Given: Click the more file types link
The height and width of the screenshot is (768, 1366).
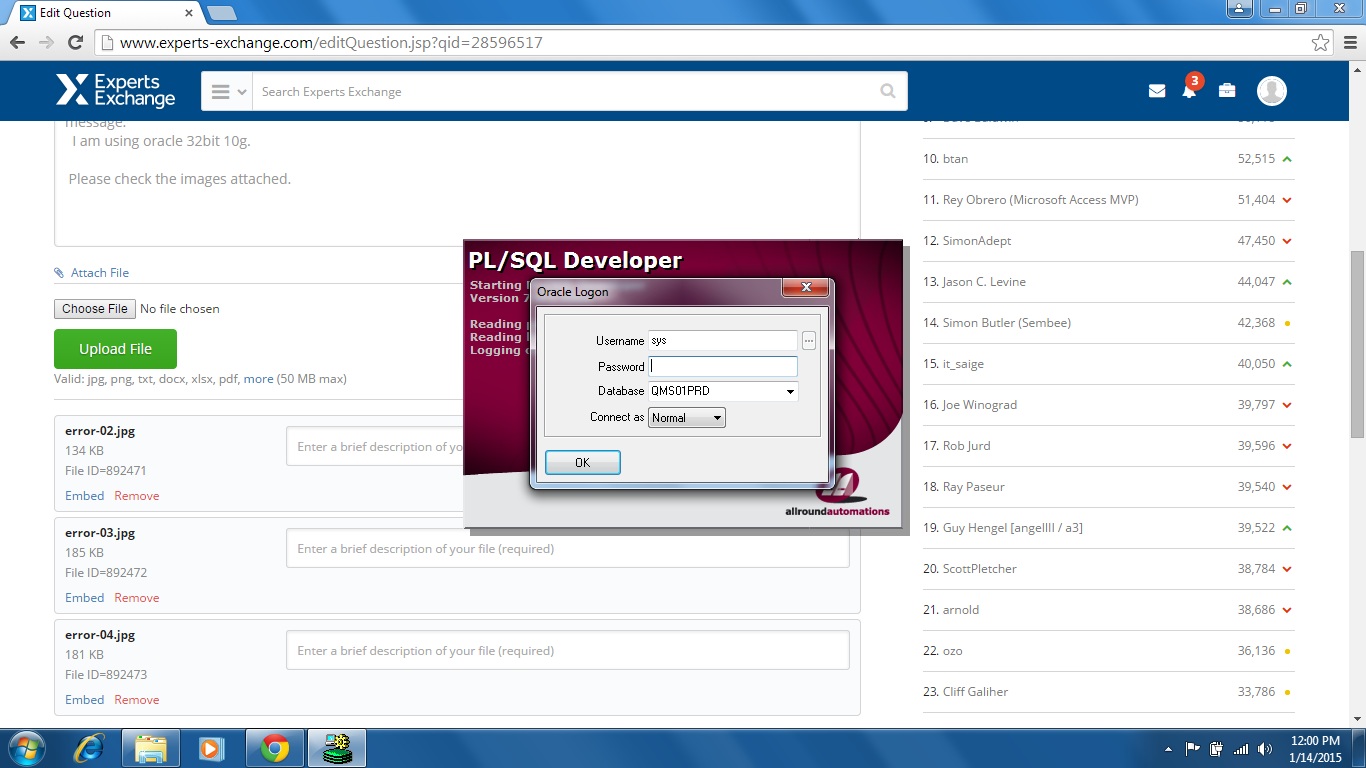Looking at the screenshot, I should pos(258,379).
